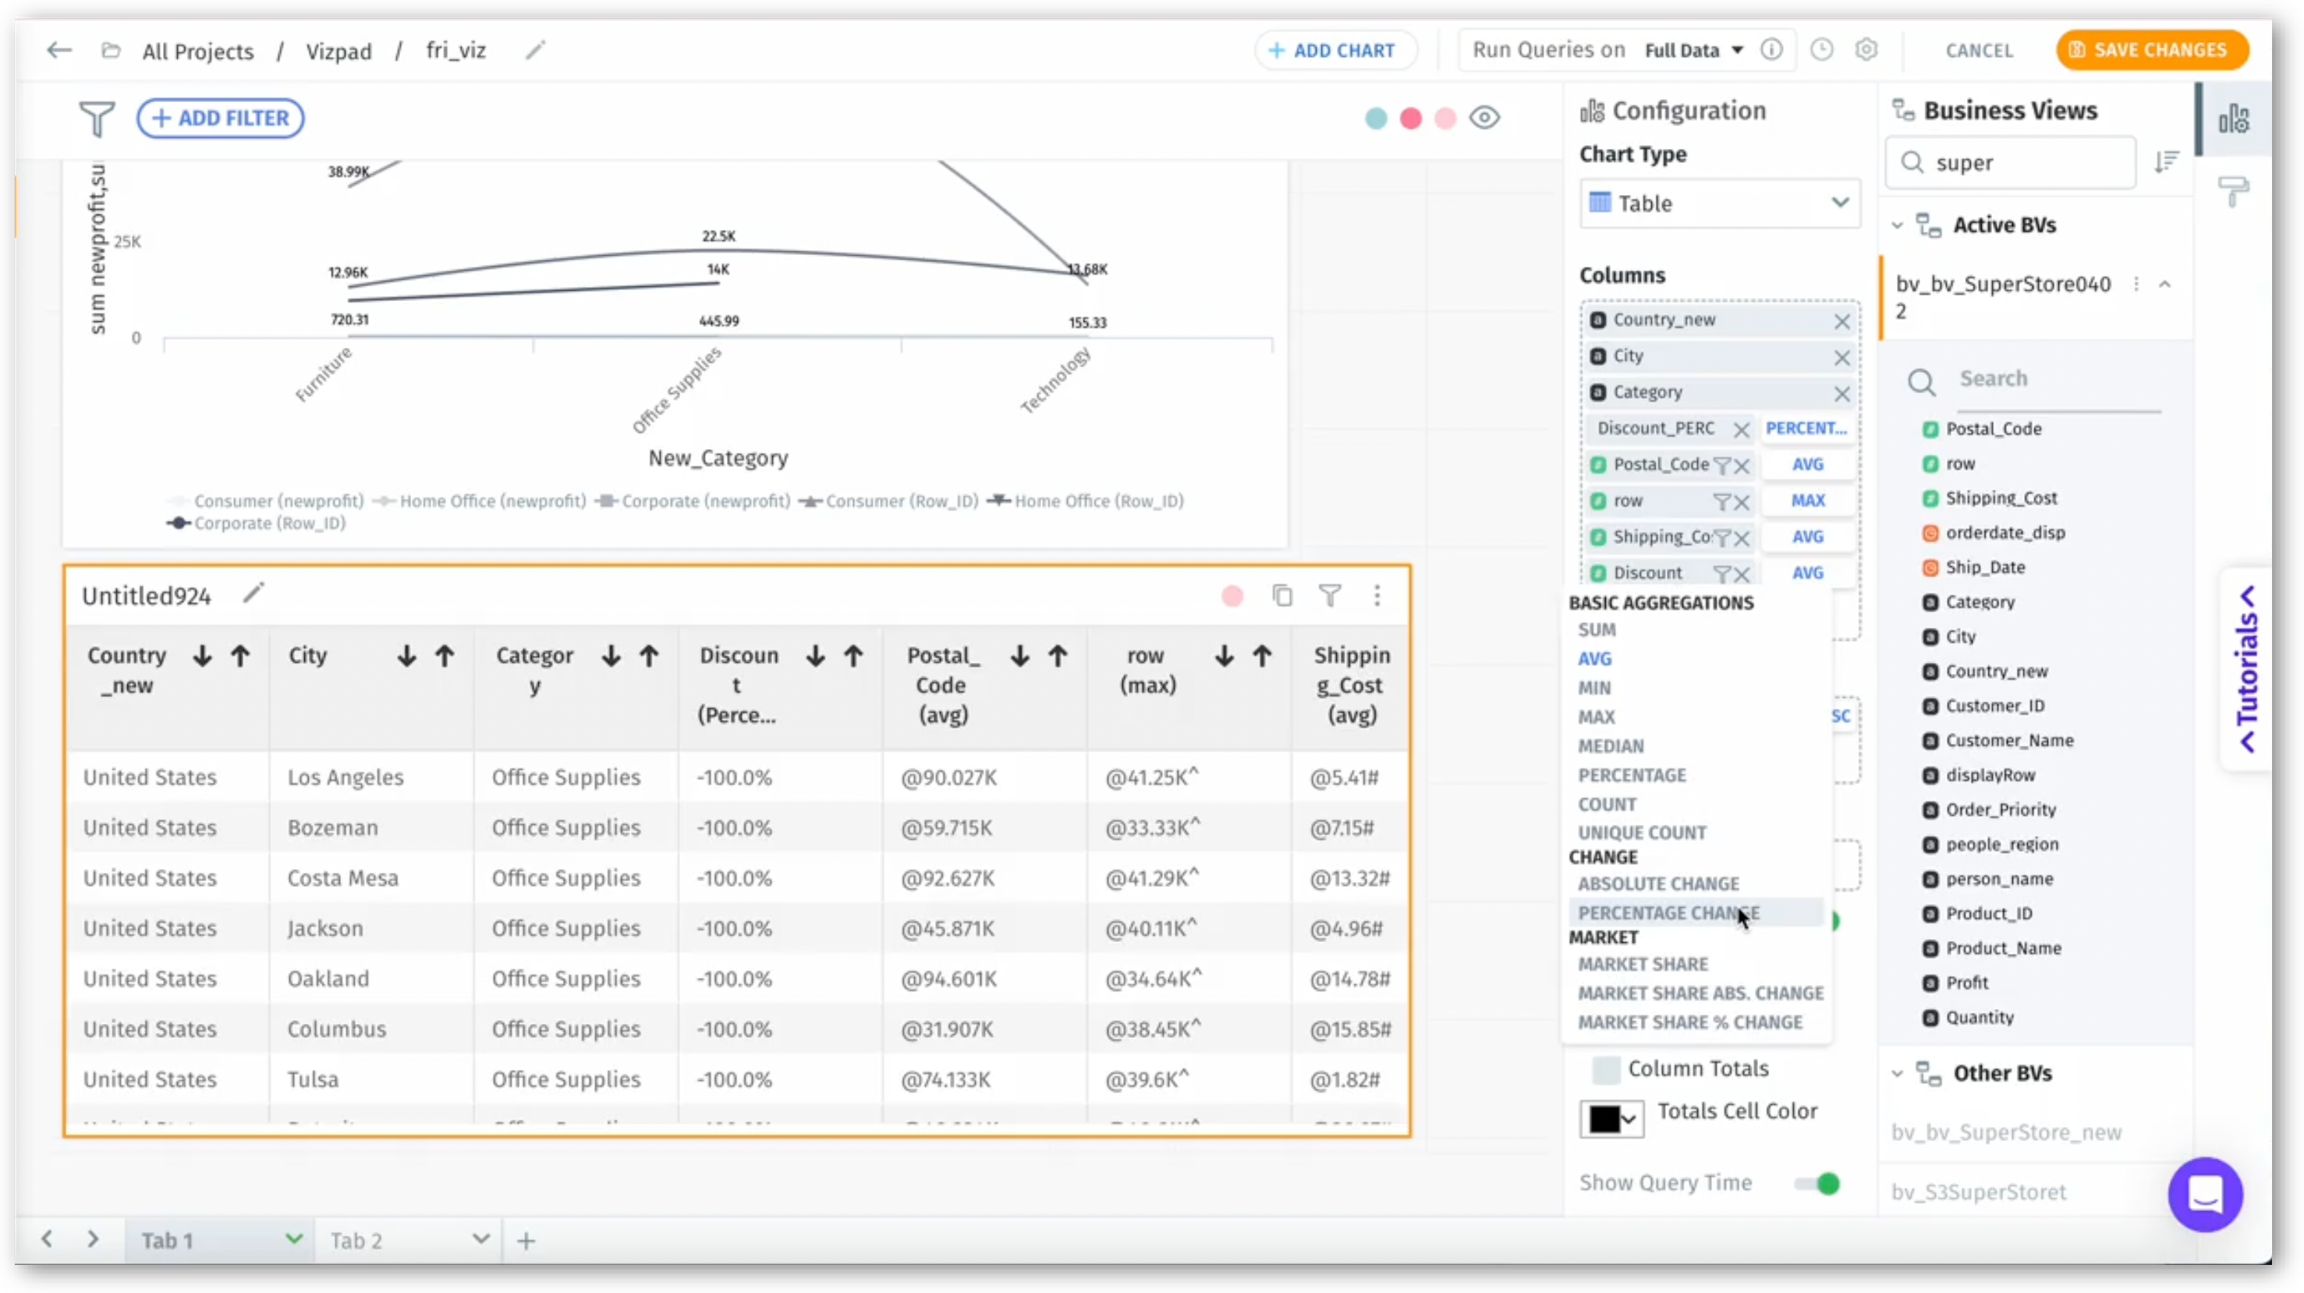This screenshot has height=1293, width=2304.
Task: Turn off the Show Query Time toggle
Action: (1817, 1183)
